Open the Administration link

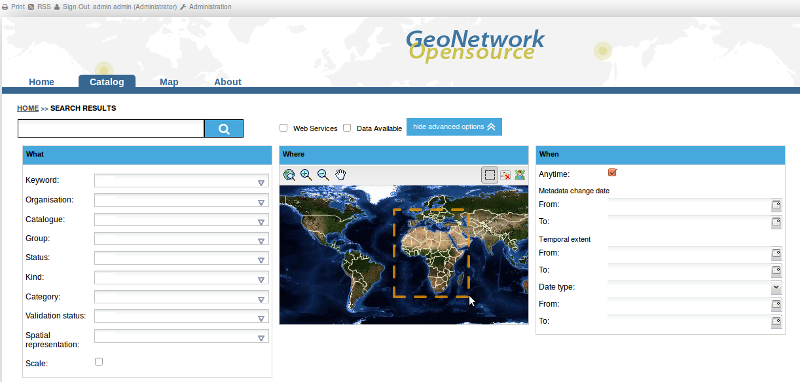tap(210, 7)
